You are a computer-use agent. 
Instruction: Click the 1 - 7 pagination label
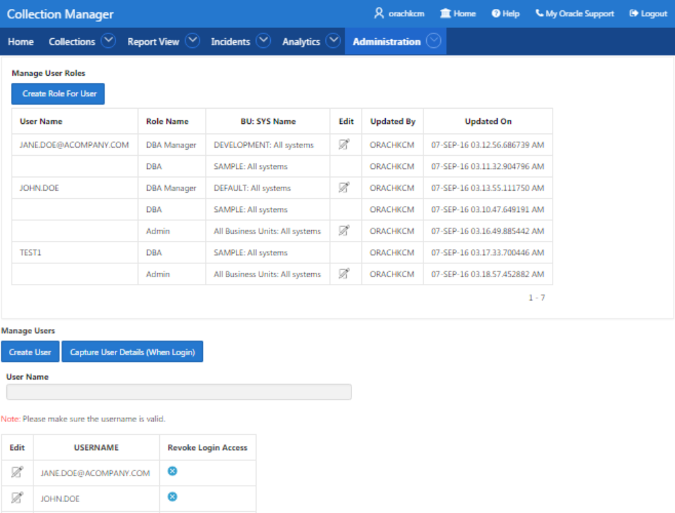coord(536,297)
